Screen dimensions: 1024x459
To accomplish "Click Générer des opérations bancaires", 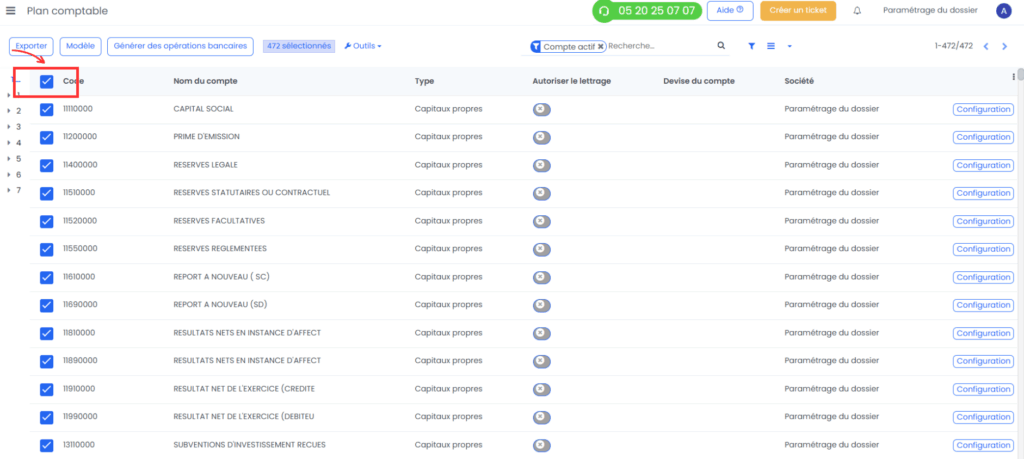I will [180, 46].
